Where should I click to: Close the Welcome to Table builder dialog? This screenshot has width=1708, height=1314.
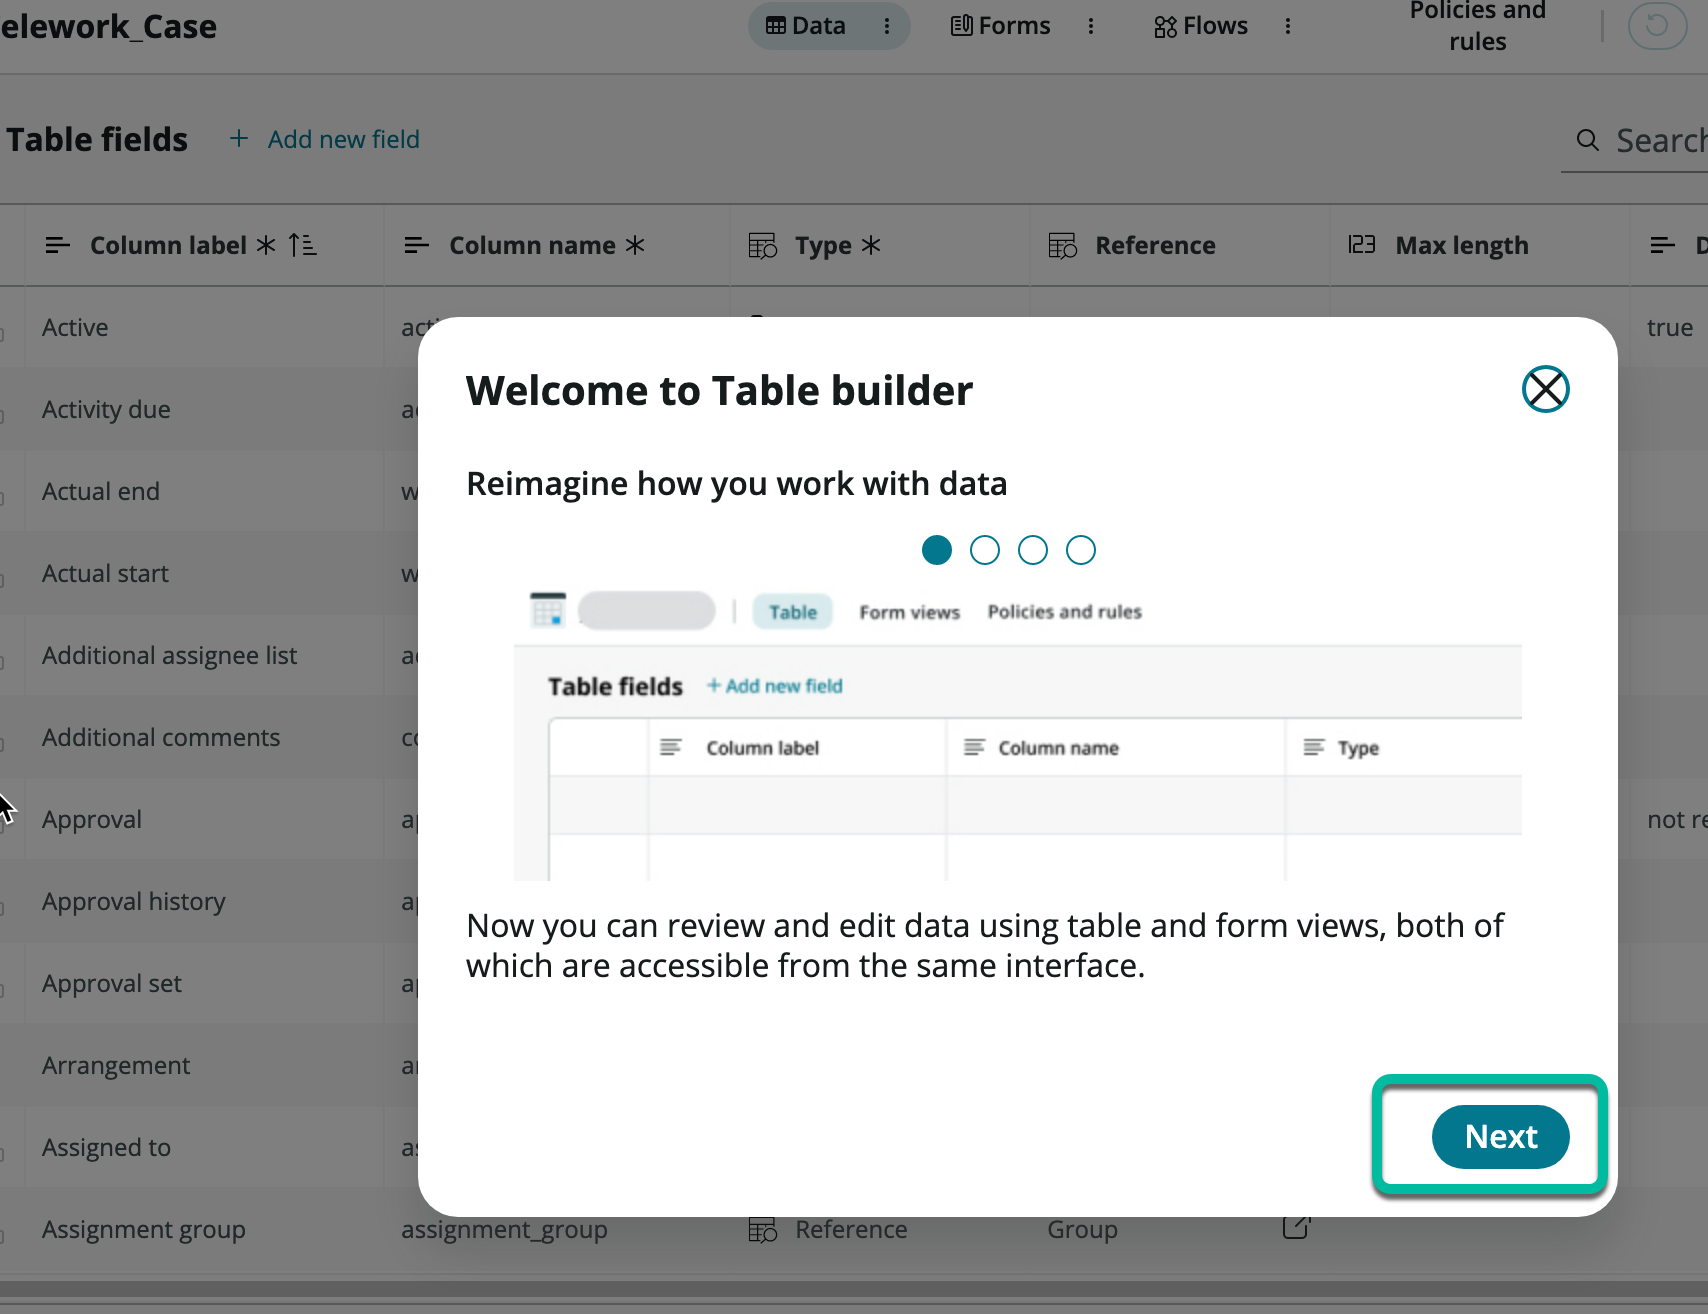[1545, 389]
